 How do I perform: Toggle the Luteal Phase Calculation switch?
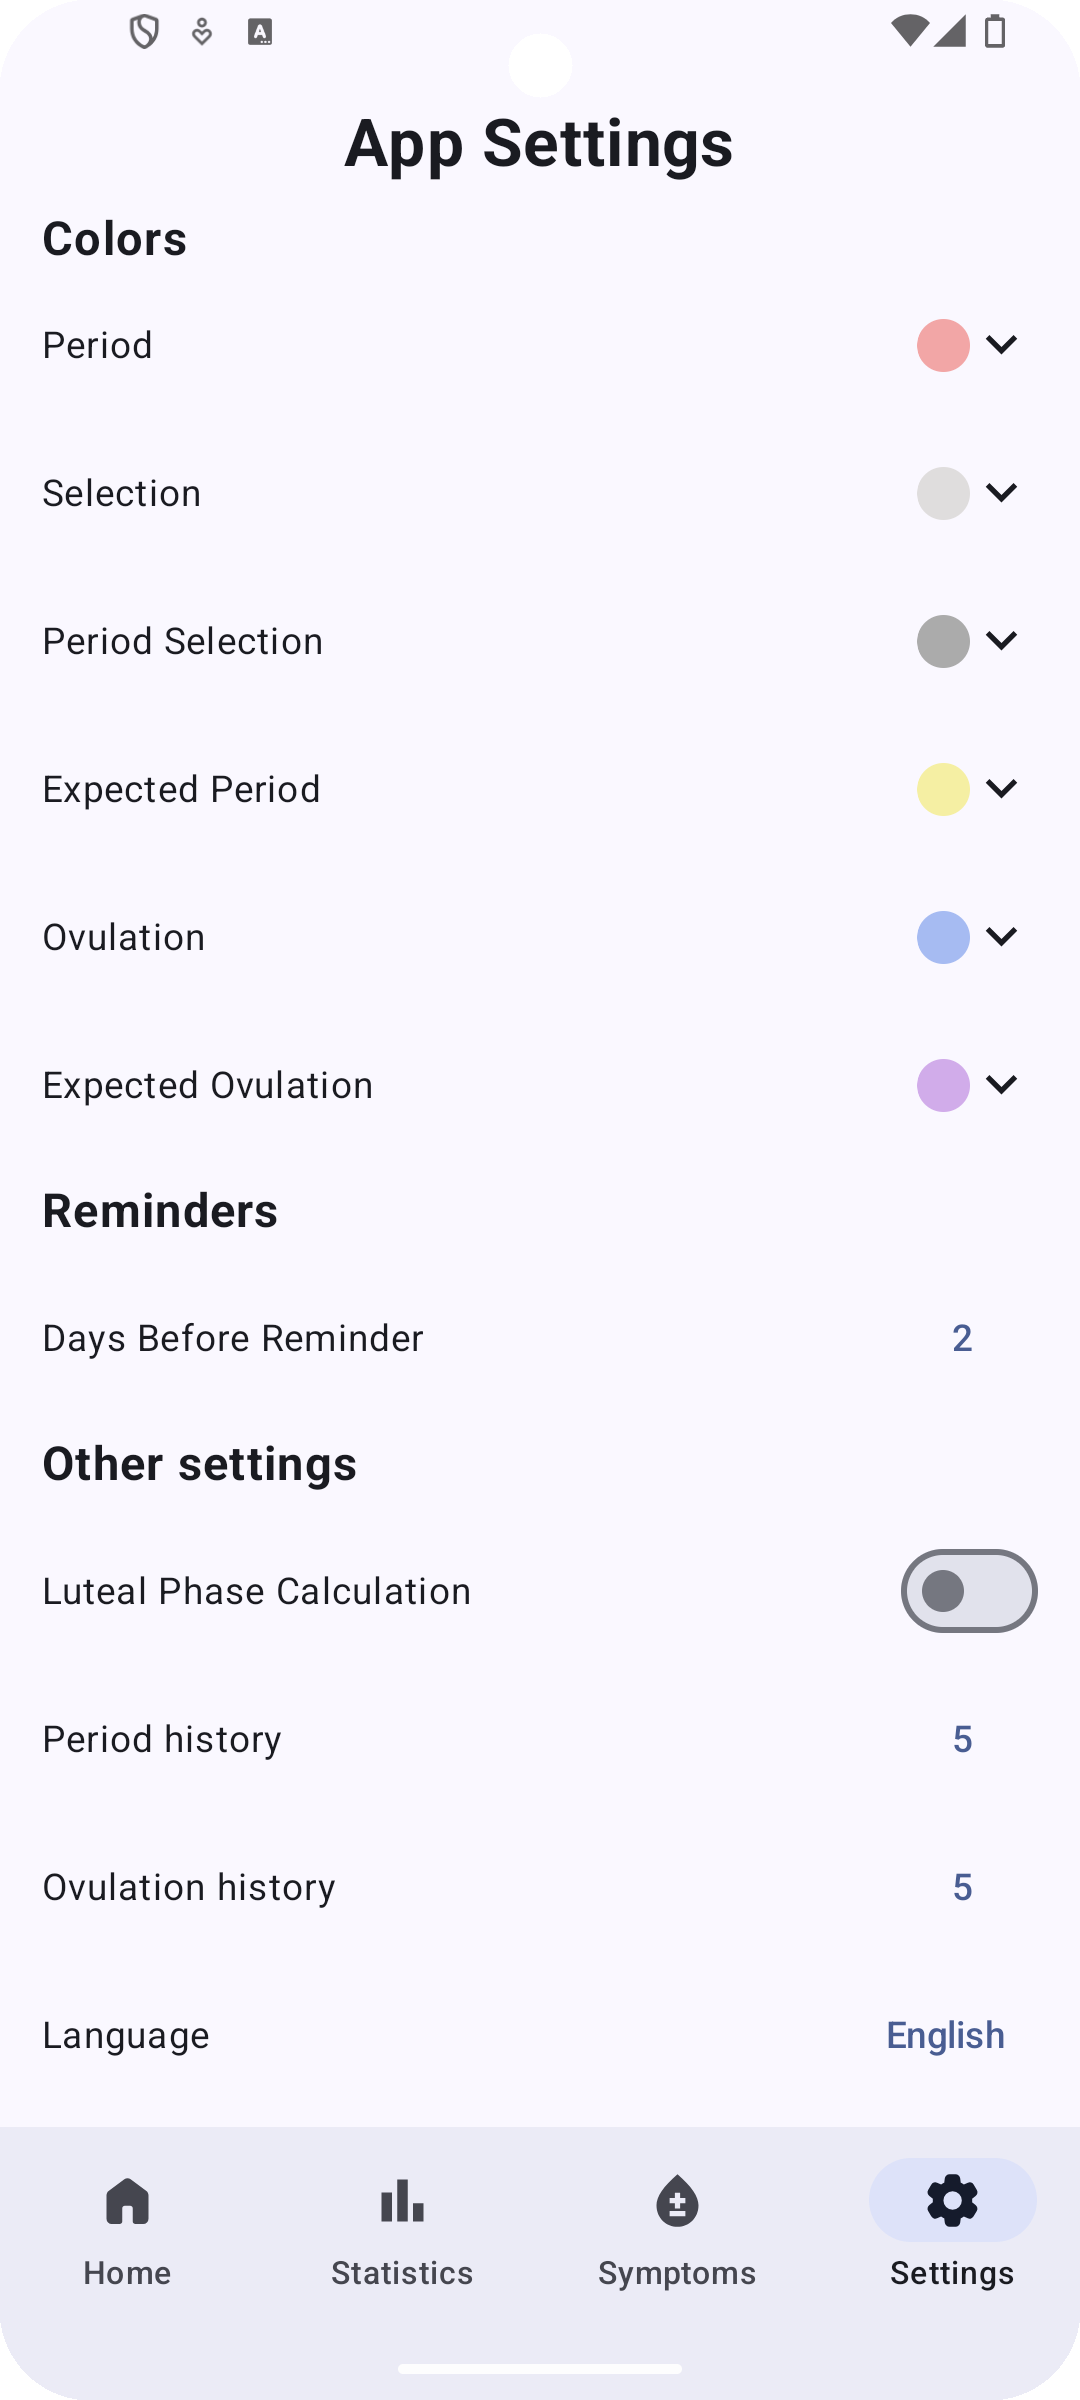968,1591
